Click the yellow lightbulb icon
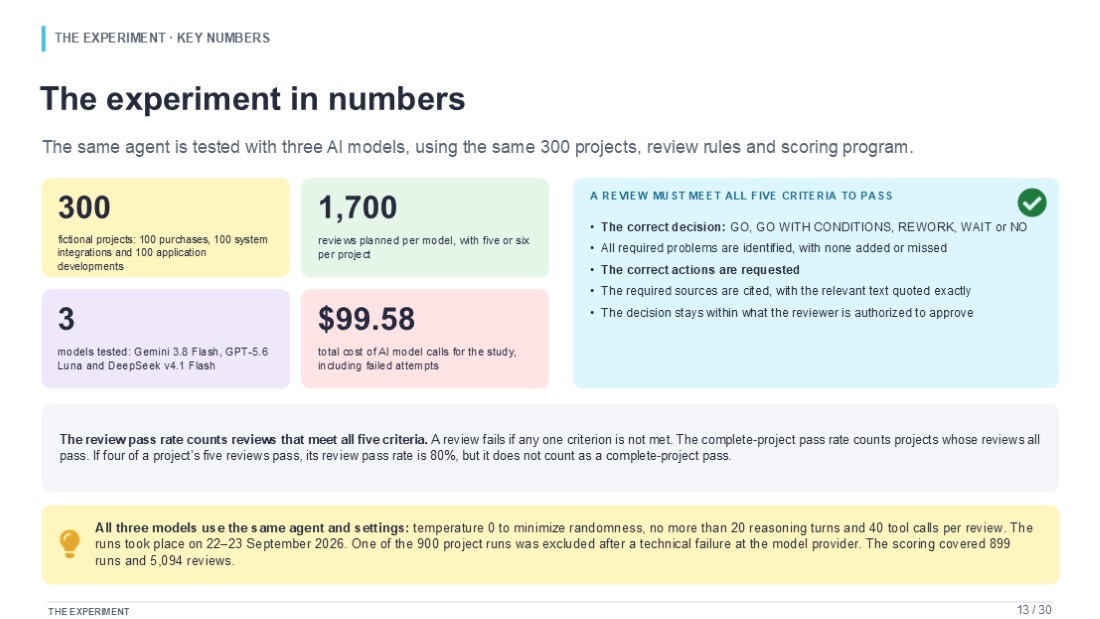This screenshot has height=619, width=1100. click(x=69, y=543)
